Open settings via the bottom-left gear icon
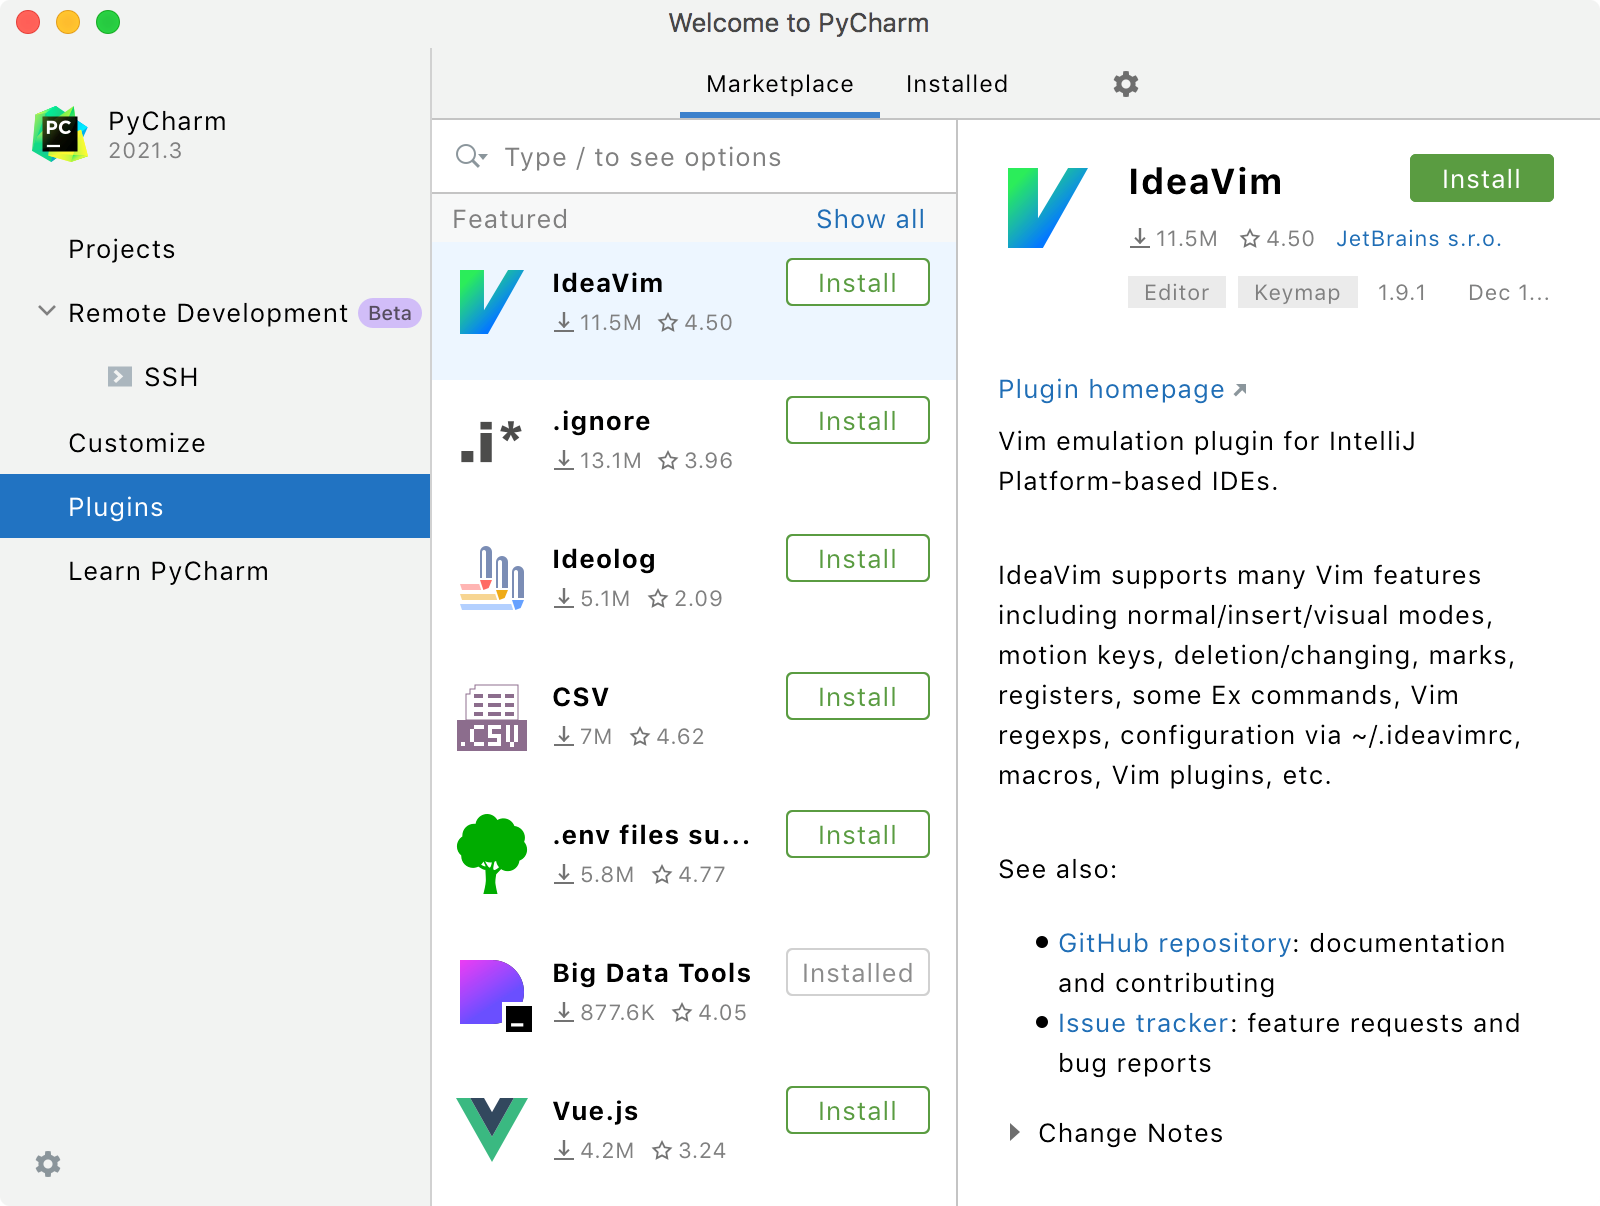1600x1206 pixels. [46, 1164]
